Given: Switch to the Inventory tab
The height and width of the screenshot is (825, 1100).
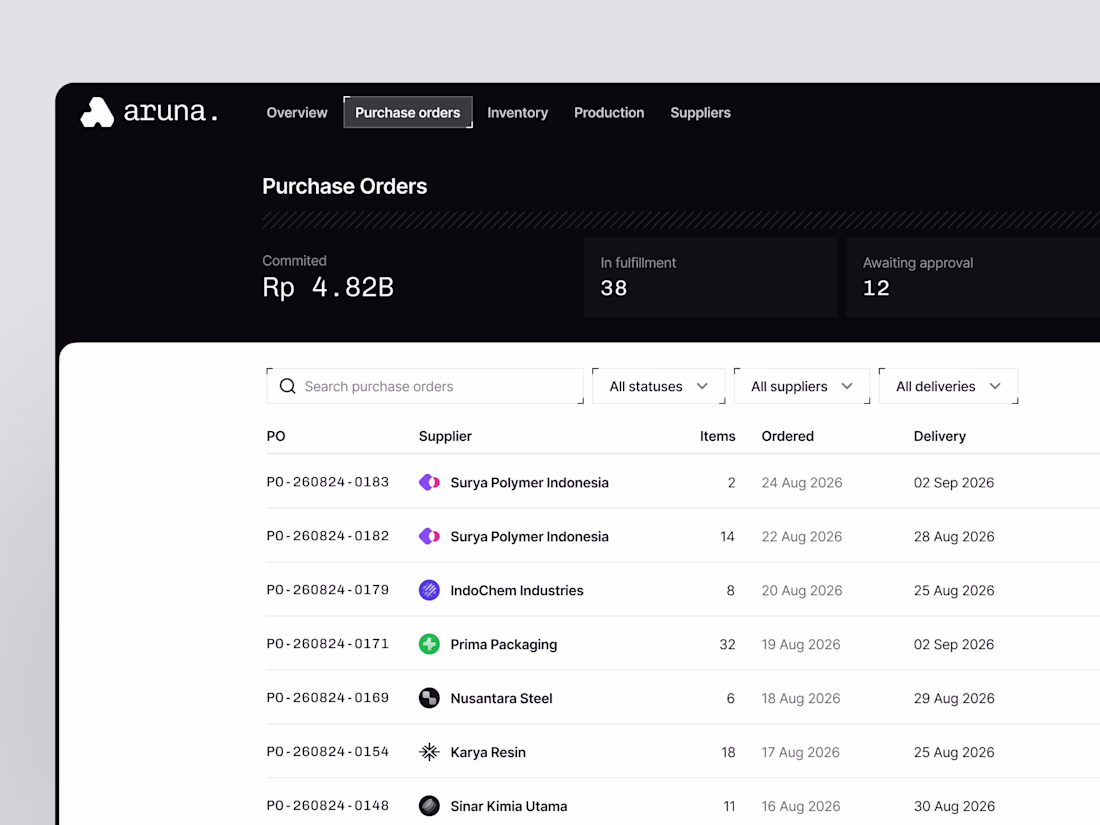Looking at the screenshot, I should click(518, 112).
